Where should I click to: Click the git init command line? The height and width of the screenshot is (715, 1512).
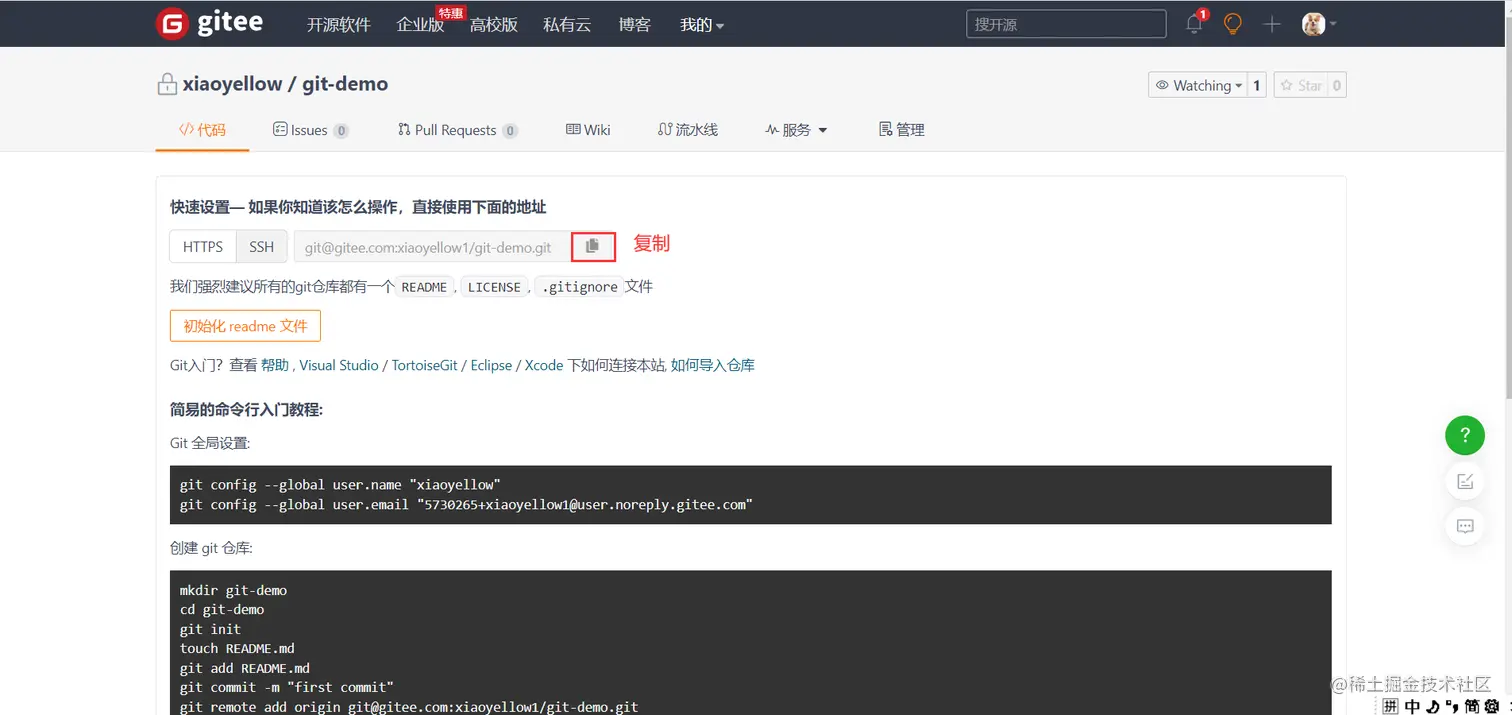click(210, 629)
